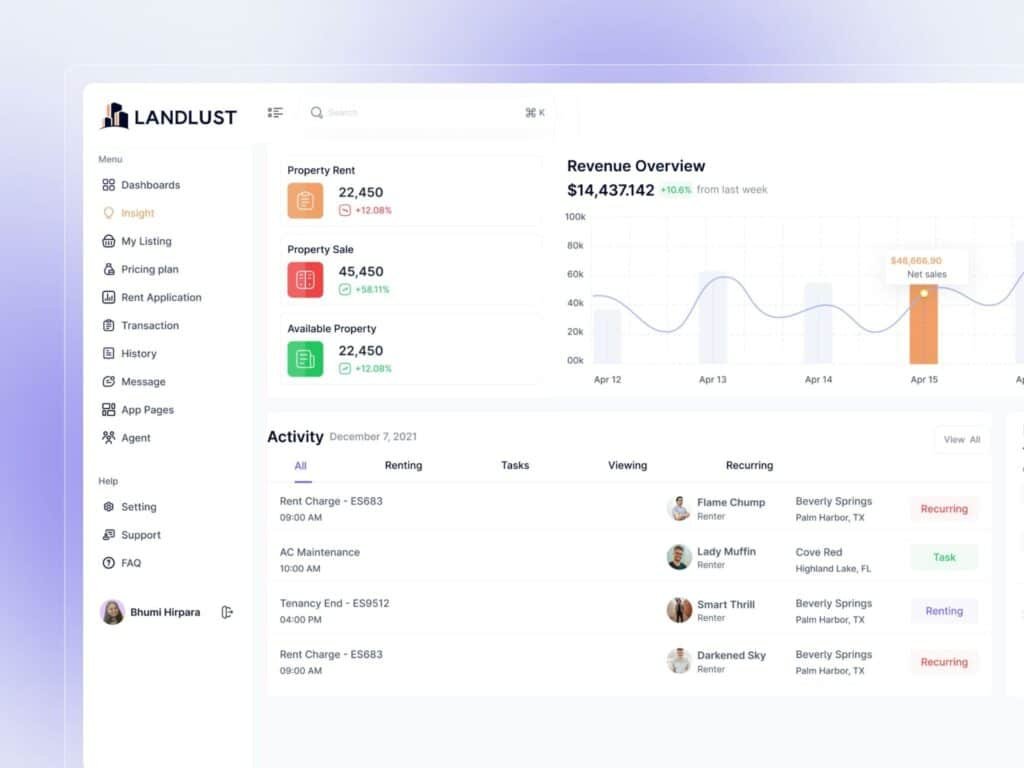Click the $14,437.142 revenue total

(611, 190)
